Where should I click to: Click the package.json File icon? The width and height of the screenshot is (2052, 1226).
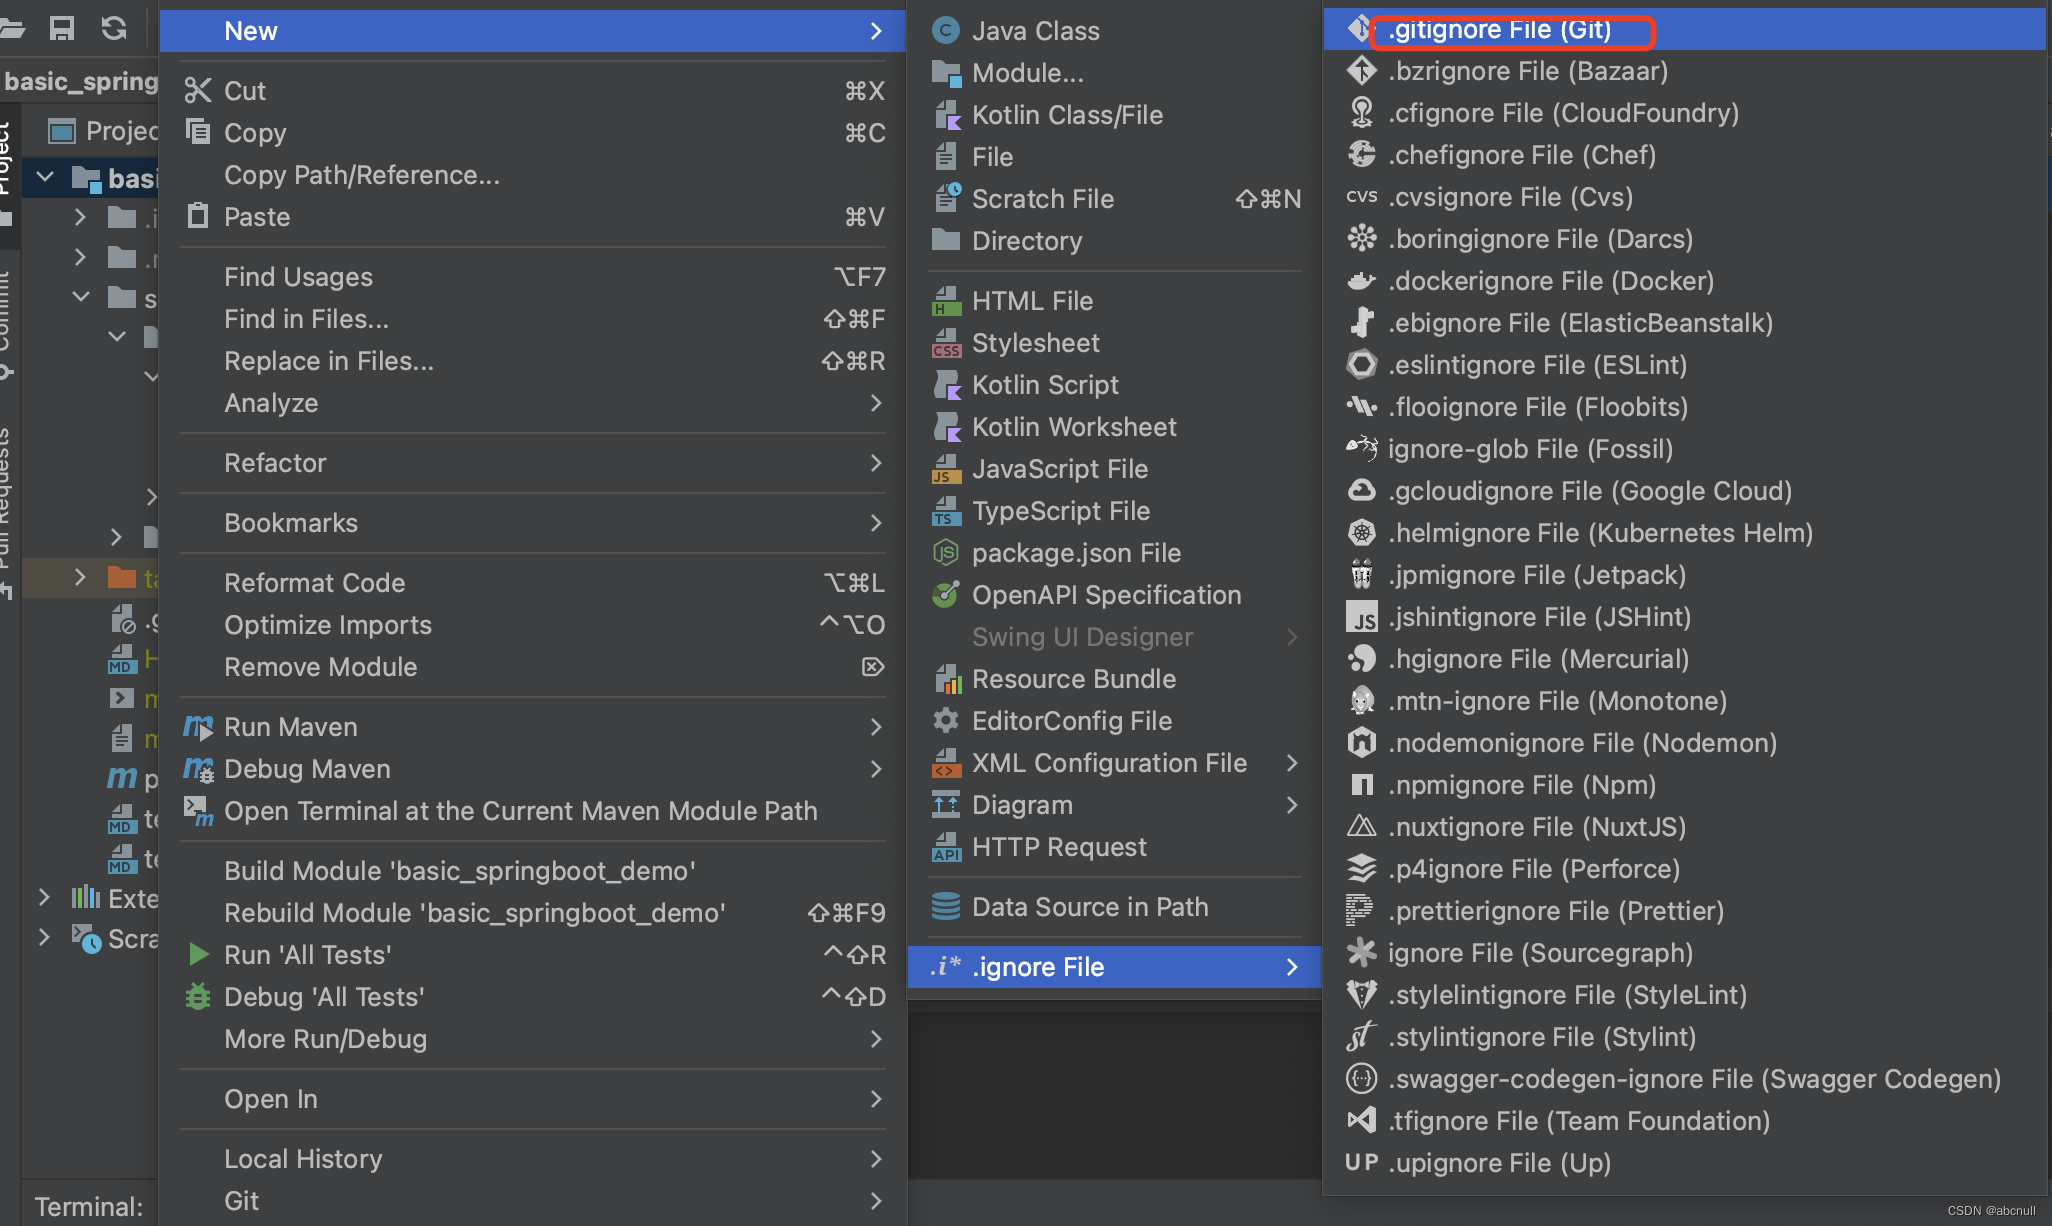(x=945, y=552)
